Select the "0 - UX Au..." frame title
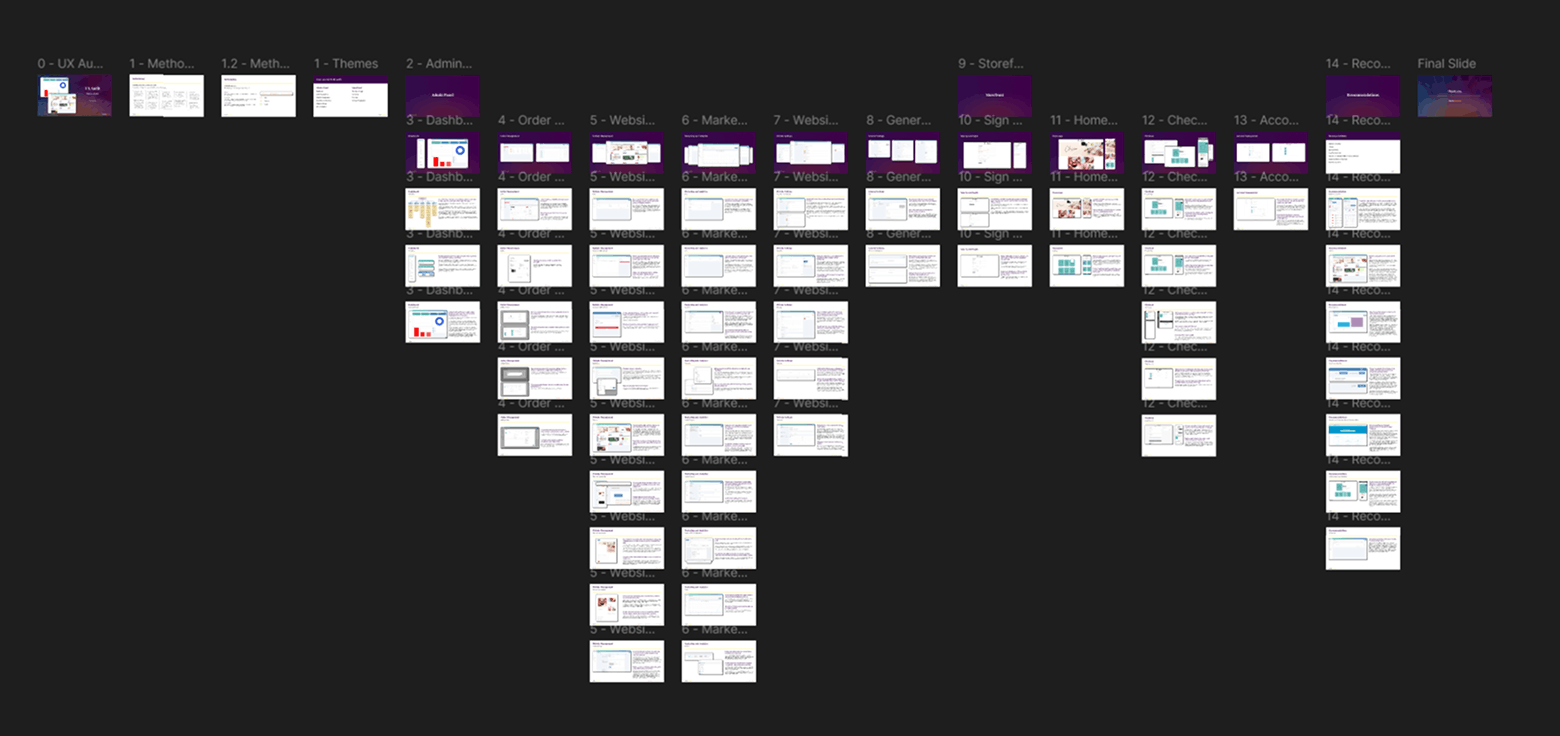Image resolution: width=1560 pixels, height=736 pixels. click(x=69, y=63)
